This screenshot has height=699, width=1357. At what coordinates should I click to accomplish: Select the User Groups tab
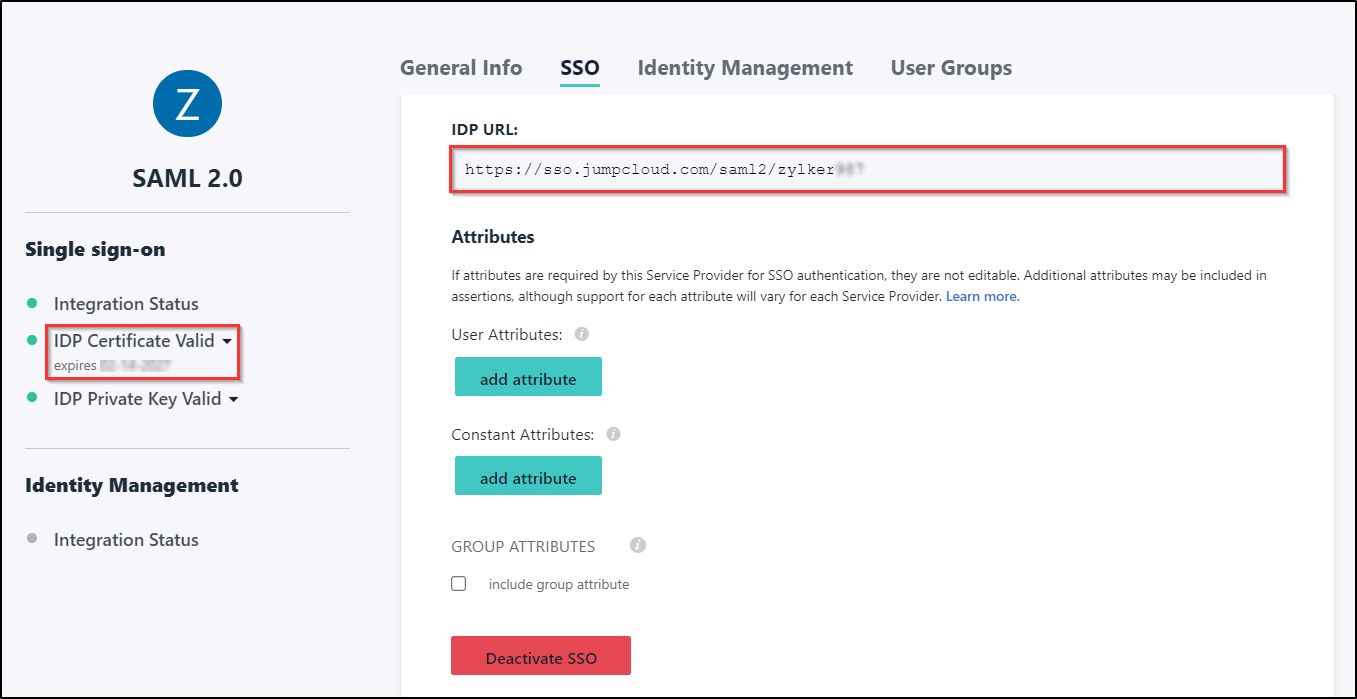click(951, 68)
